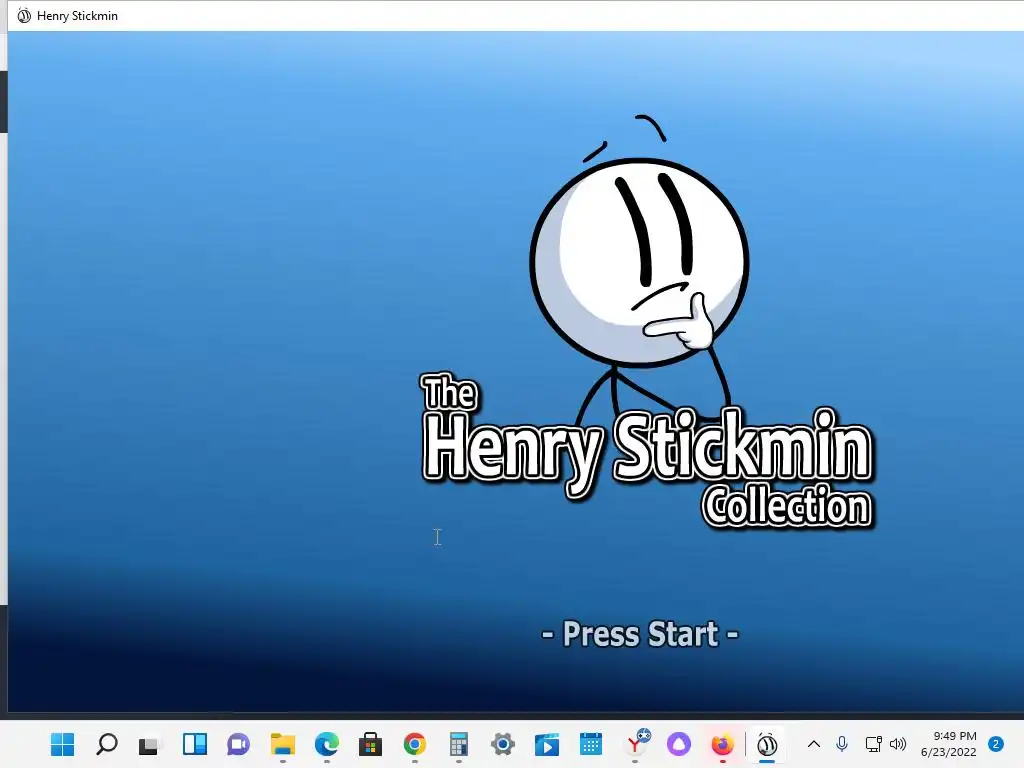Open the volume control tray icon

[x=898, y=744]
